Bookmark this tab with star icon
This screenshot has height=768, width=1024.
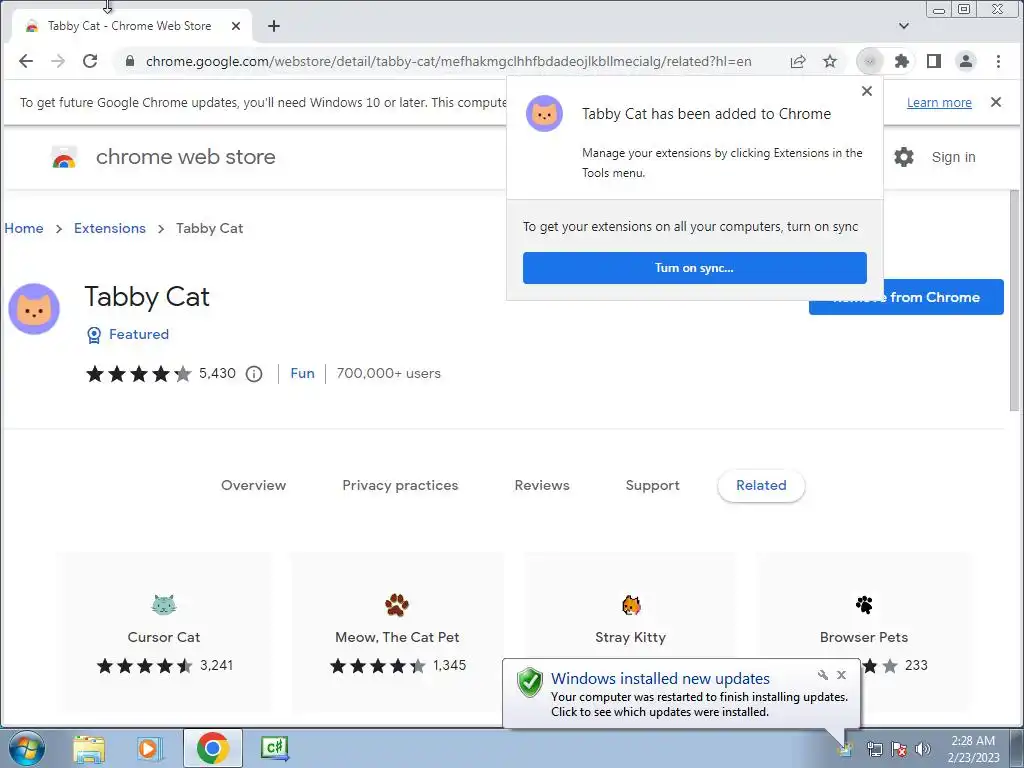tap(829, 61)
